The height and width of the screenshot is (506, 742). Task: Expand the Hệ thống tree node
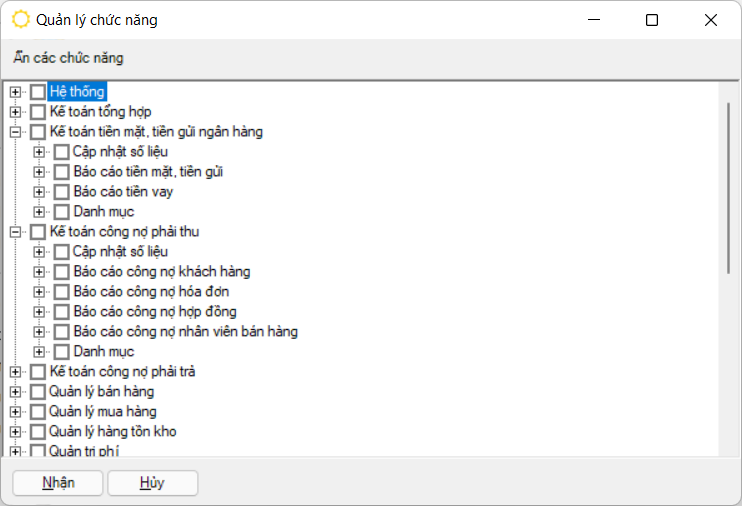point(15,92)
